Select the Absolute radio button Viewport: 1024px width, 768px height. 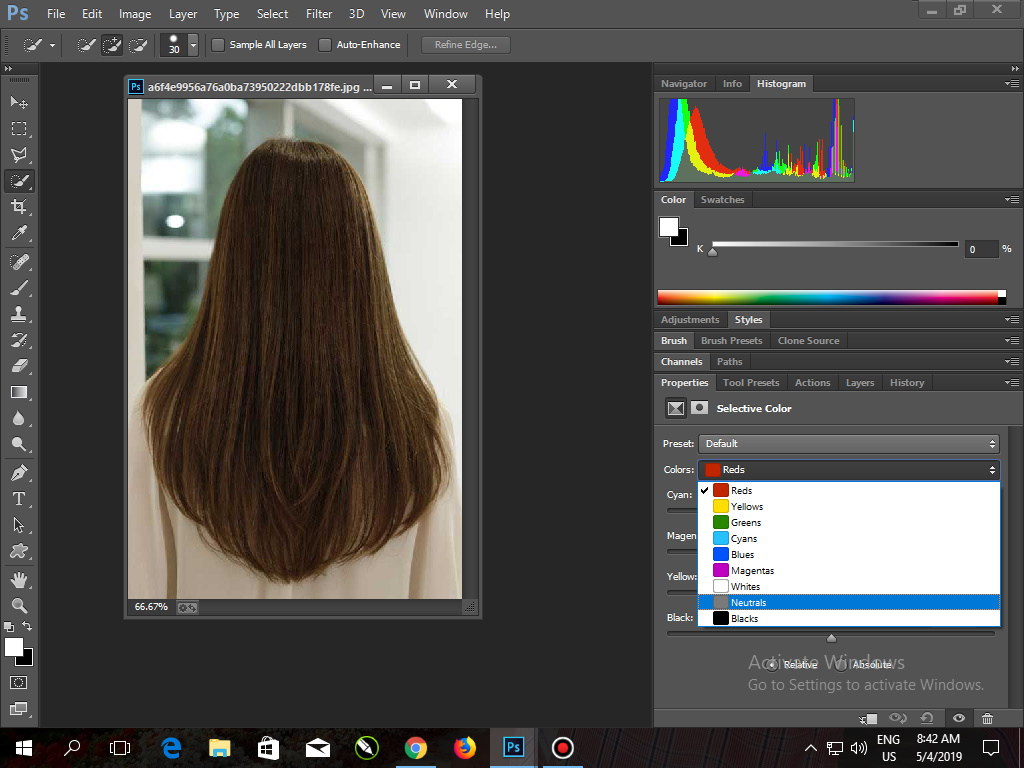(x=842, y=664)
